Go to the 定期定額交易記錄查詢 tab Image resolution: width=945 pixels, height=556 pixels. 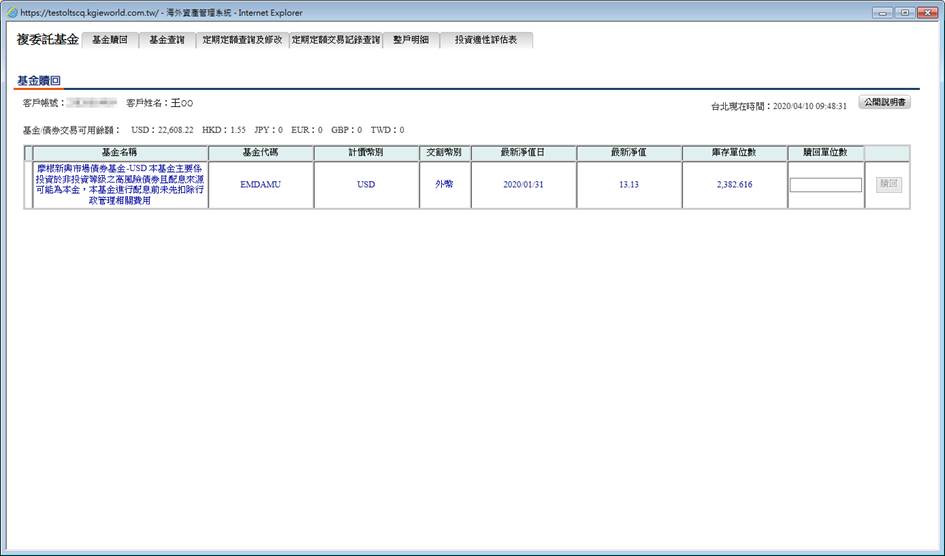pyautogui.click(x=335, y=40)
